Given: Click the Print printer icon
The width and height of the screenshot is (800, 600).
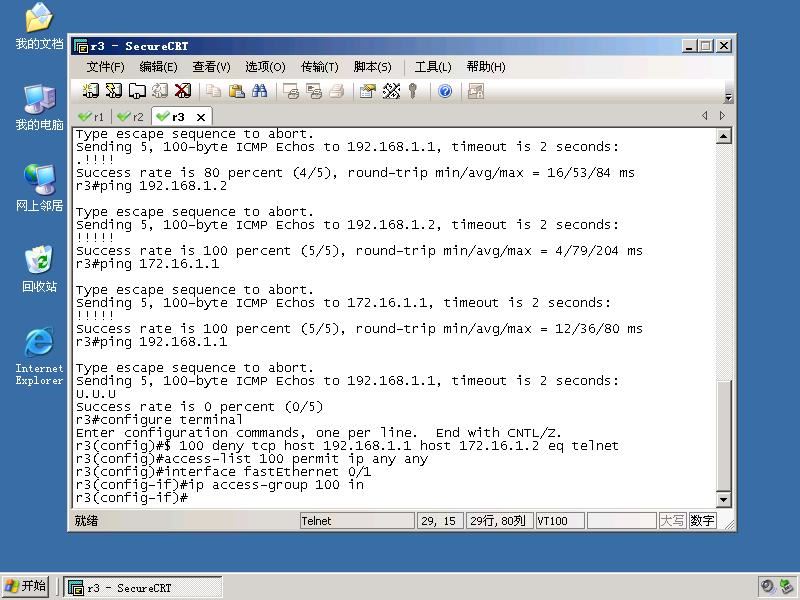Looking at the screenshot, I should [337, 91].
